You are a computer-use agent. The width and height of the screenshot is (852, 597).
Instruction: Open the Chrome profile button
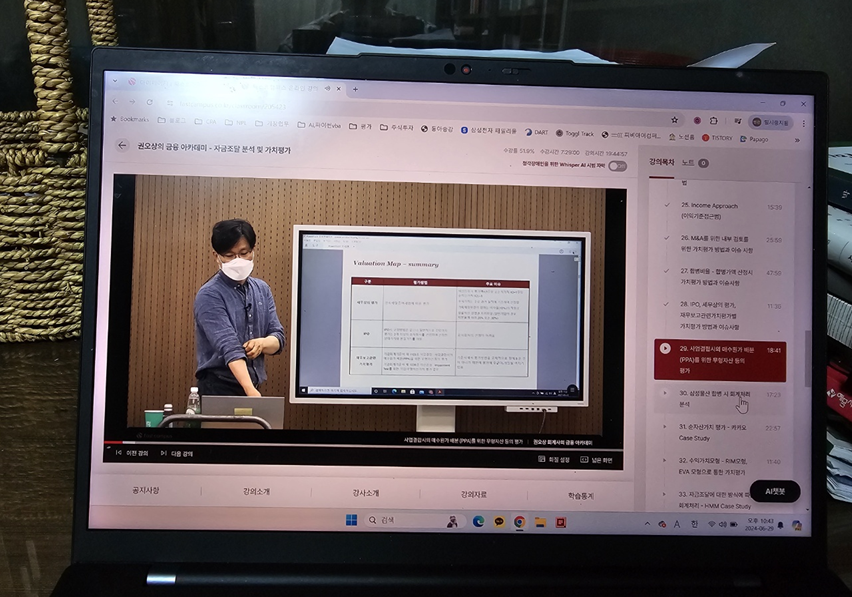click(x=770, y=122)
